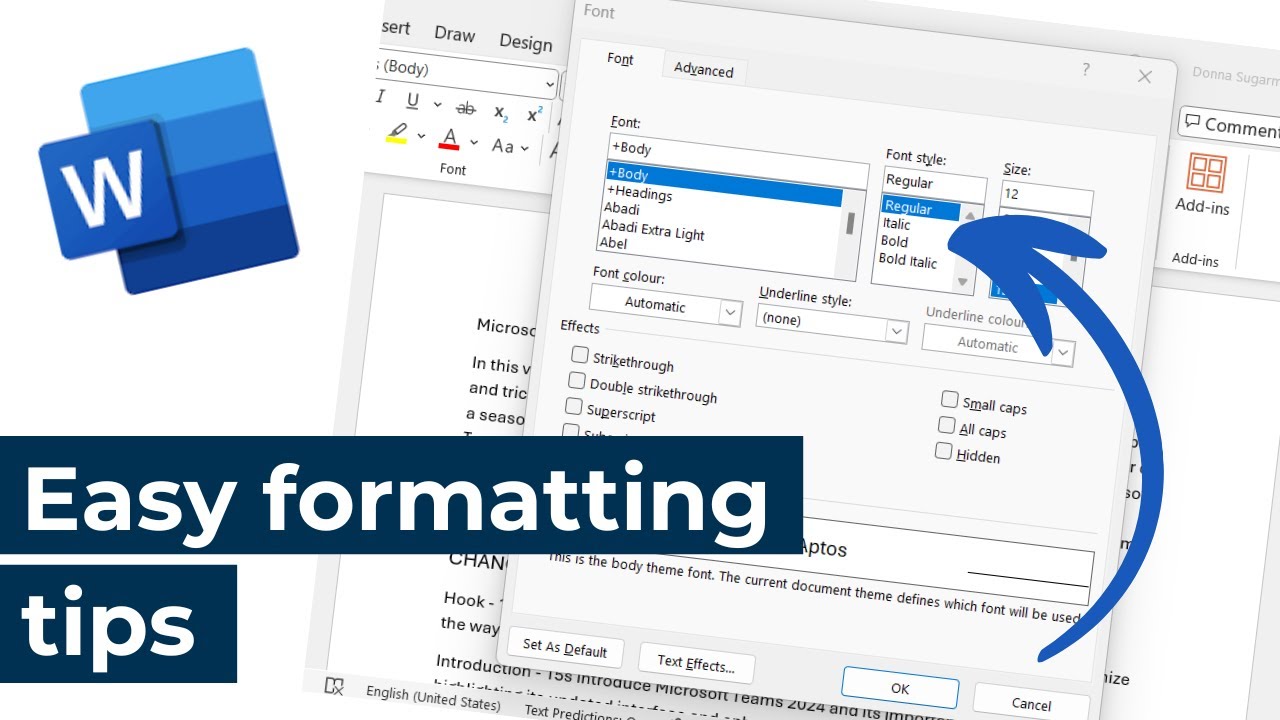This screenshot has height=720, width=1280.
Task: Click English (United States) in status bar
Action: click(433, 698)
